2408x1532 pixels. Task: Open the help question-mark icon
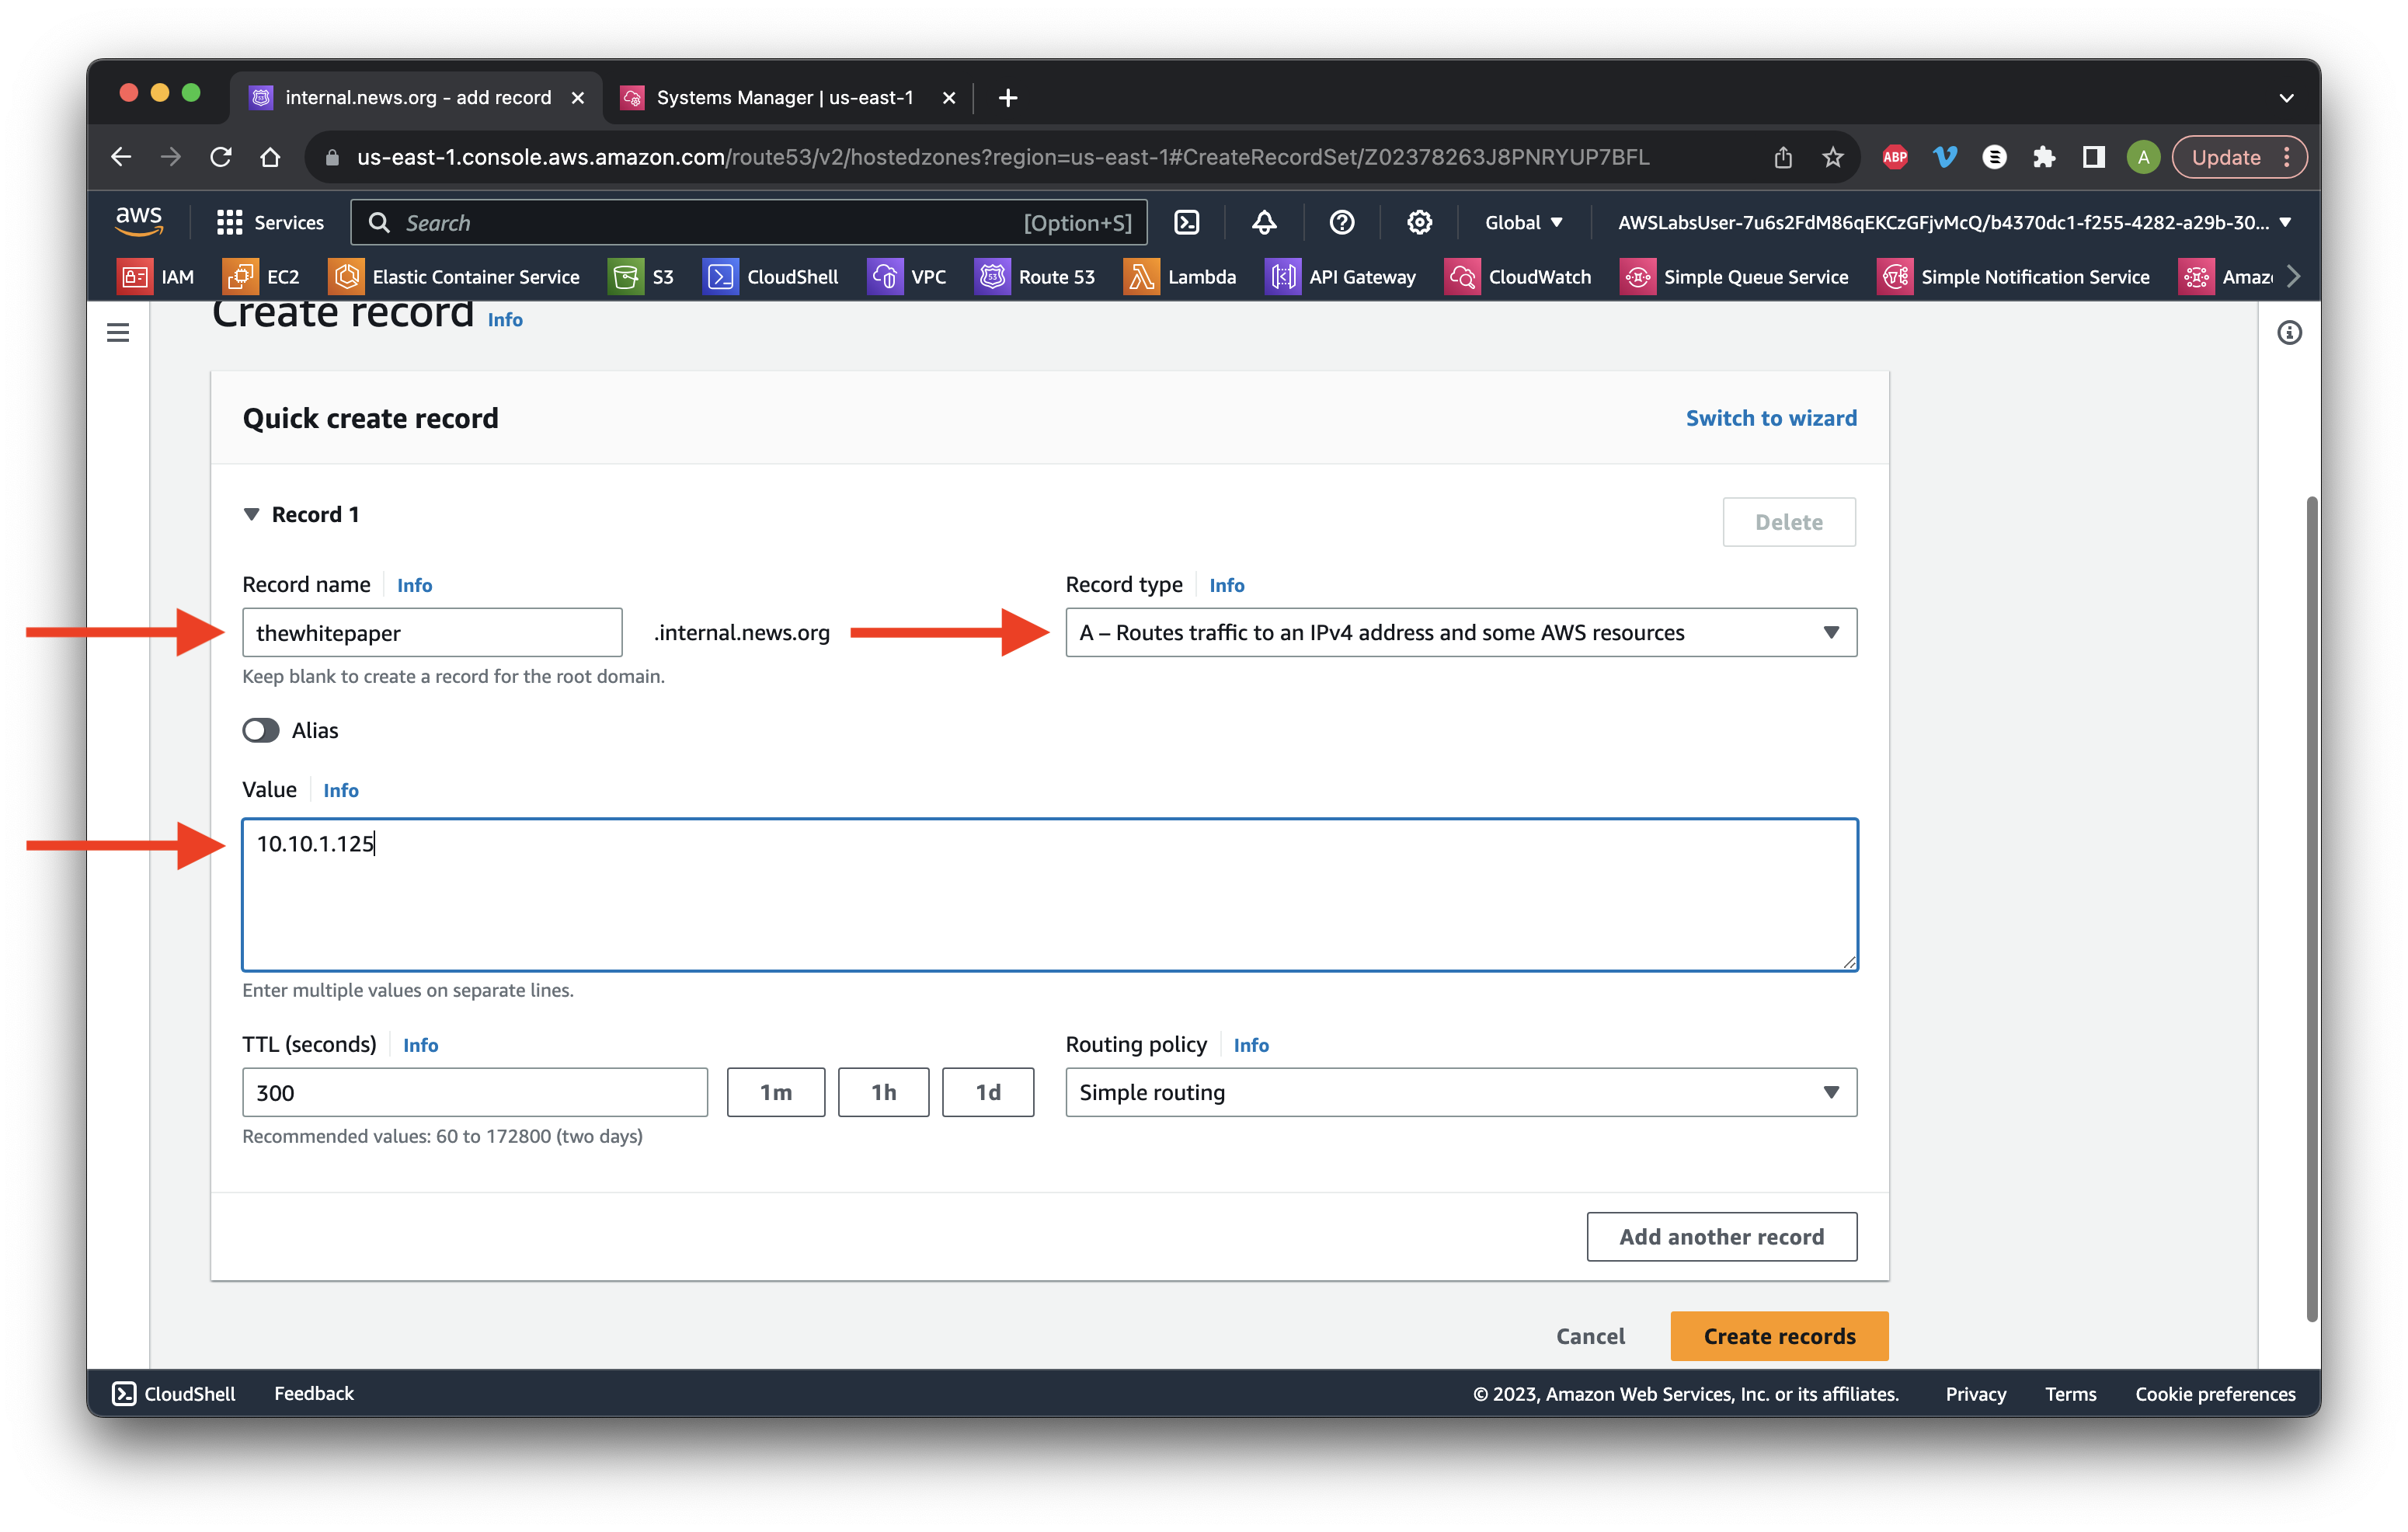coord(1342,222)
